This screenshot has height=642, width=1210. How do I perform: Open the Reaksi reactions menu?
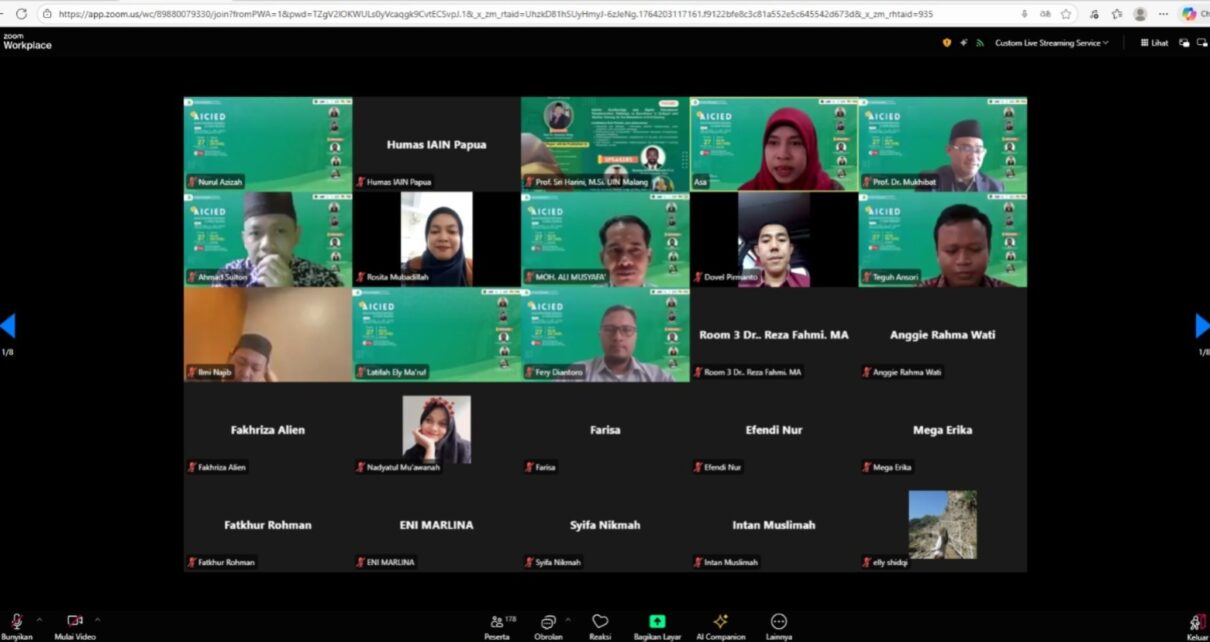[x=600, y=622]
